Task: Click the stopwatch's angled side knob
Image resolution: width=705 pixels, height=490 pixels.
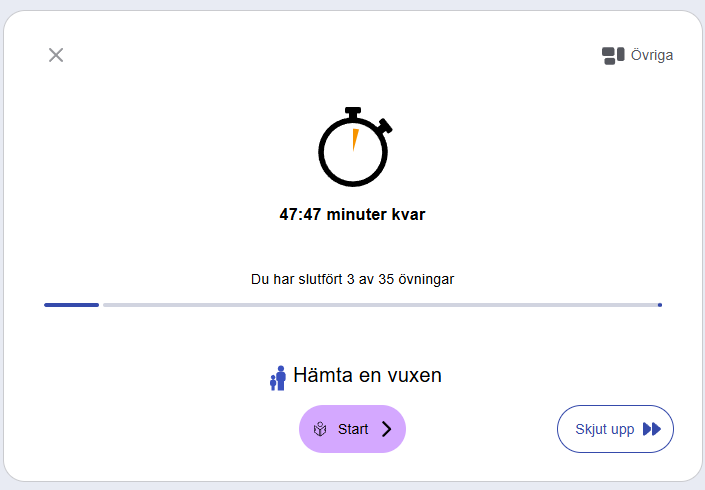Action: pos(385,125)
